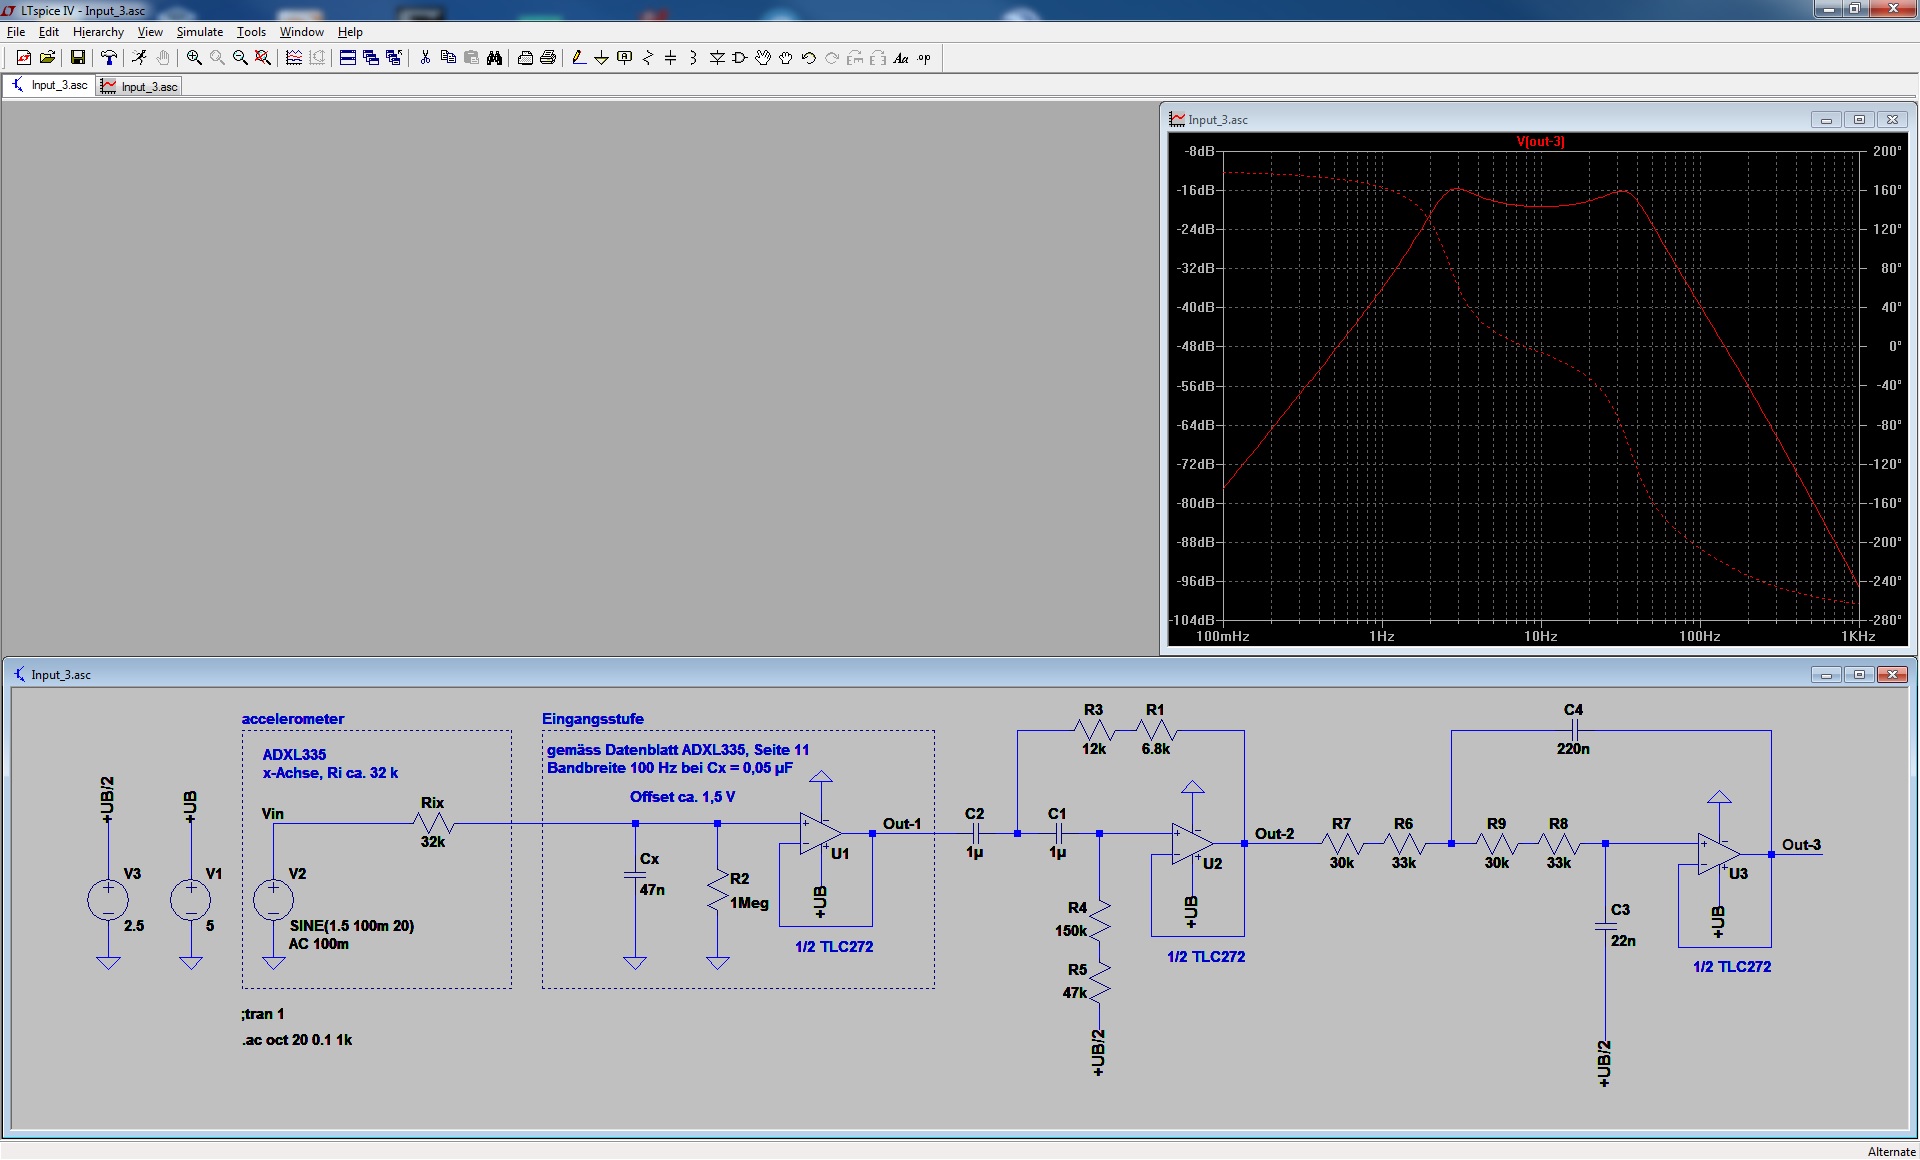Click the '.ac oct 20 0.1 1k' directive
1920x1160 pixels.
click(297, 1040)
